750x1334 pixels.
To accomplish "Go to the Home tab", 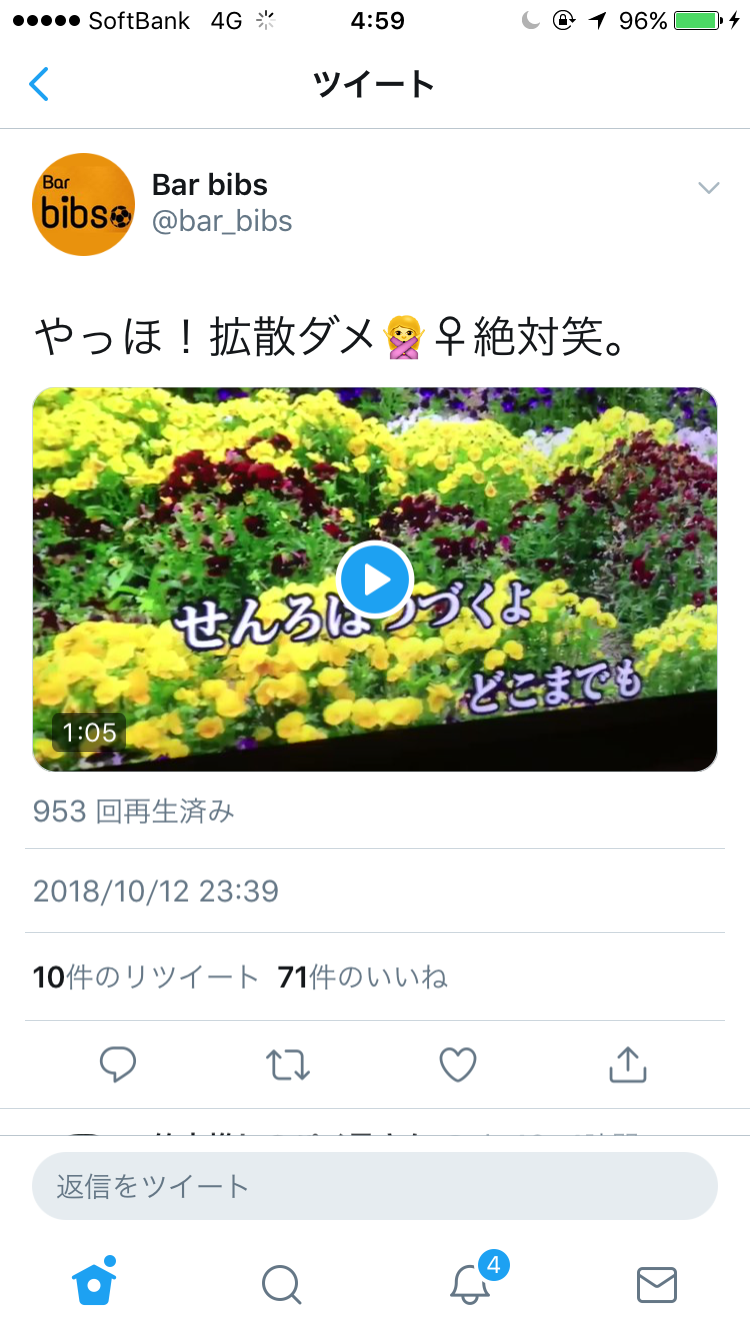I will click(94, 1281).
